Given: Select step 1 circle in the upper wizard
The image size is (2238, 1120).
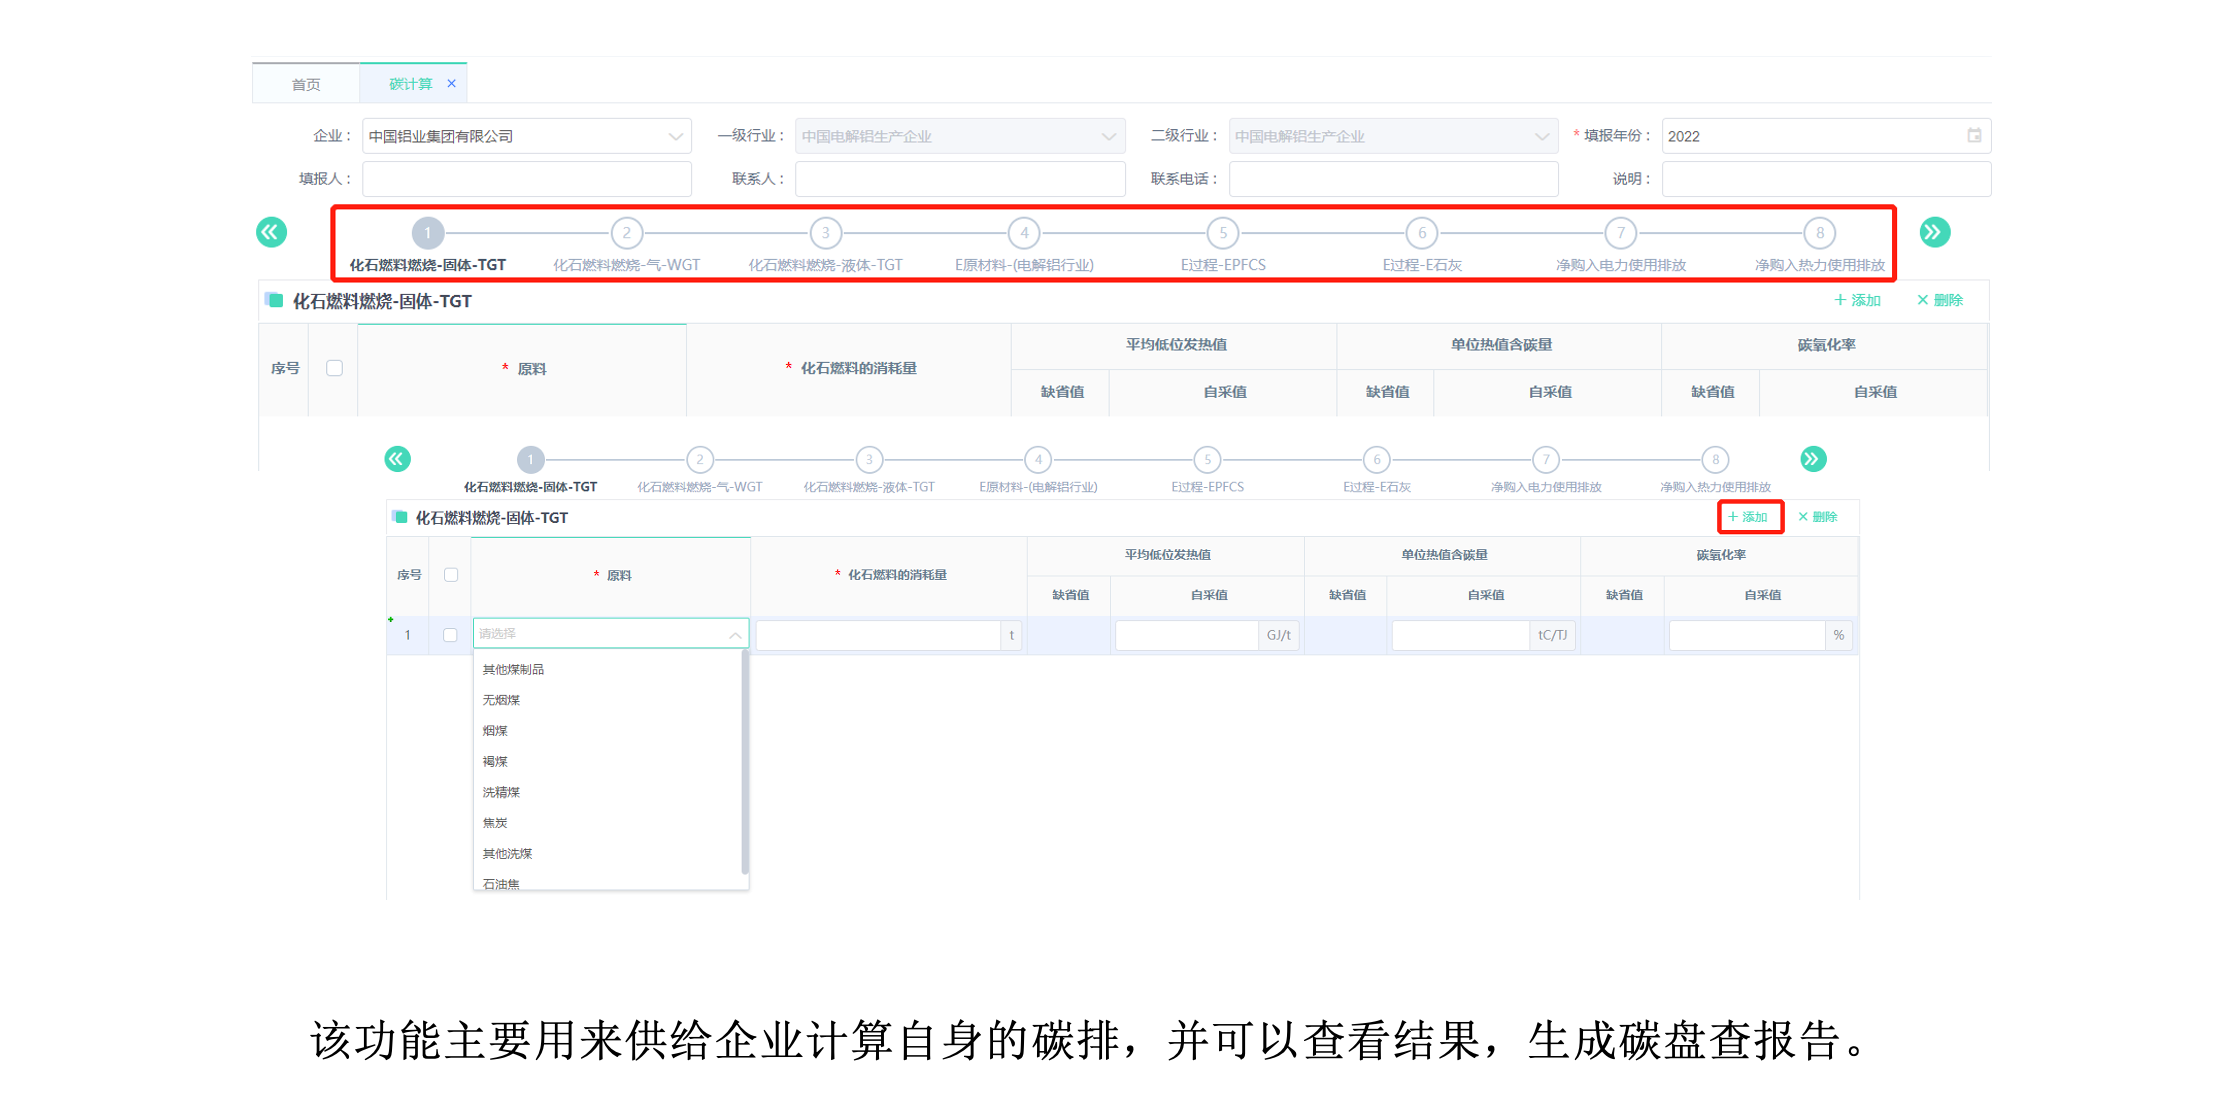Looking at the screenshot, I should tap(428, 233).
